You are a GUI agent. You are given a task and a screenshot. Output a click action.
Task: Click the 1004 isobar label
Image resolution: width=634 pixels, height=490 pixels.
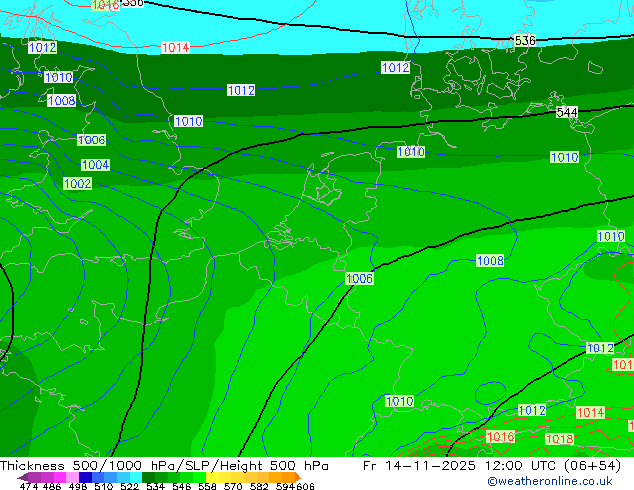coord(95,165)
